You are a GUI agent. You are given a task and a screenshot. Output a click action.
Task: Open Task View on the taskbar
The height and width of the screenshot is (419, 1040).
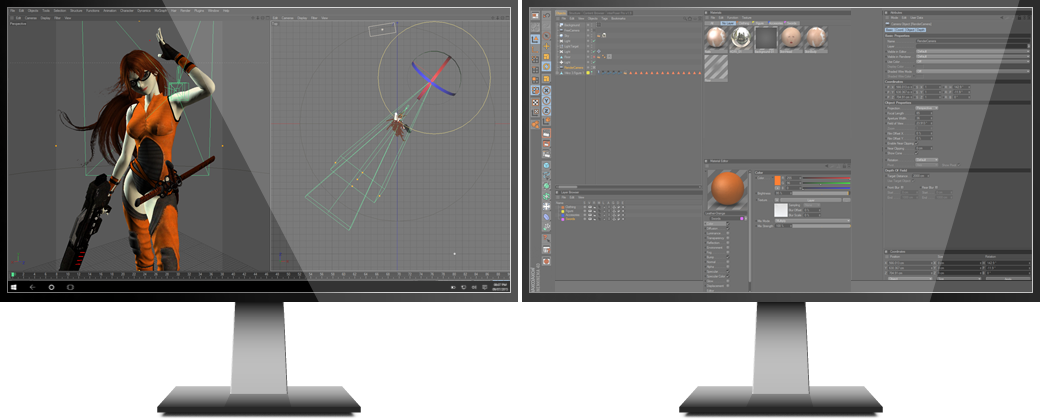[x=70, y=287]
